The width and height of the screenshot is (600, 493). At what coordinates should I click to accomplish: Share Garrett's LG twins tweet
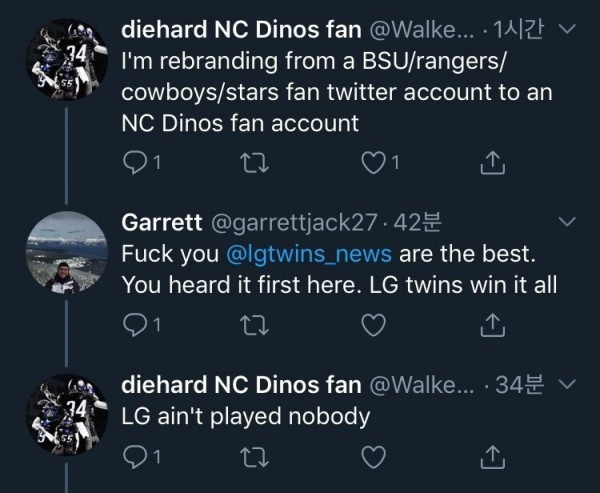pos(493,325)
